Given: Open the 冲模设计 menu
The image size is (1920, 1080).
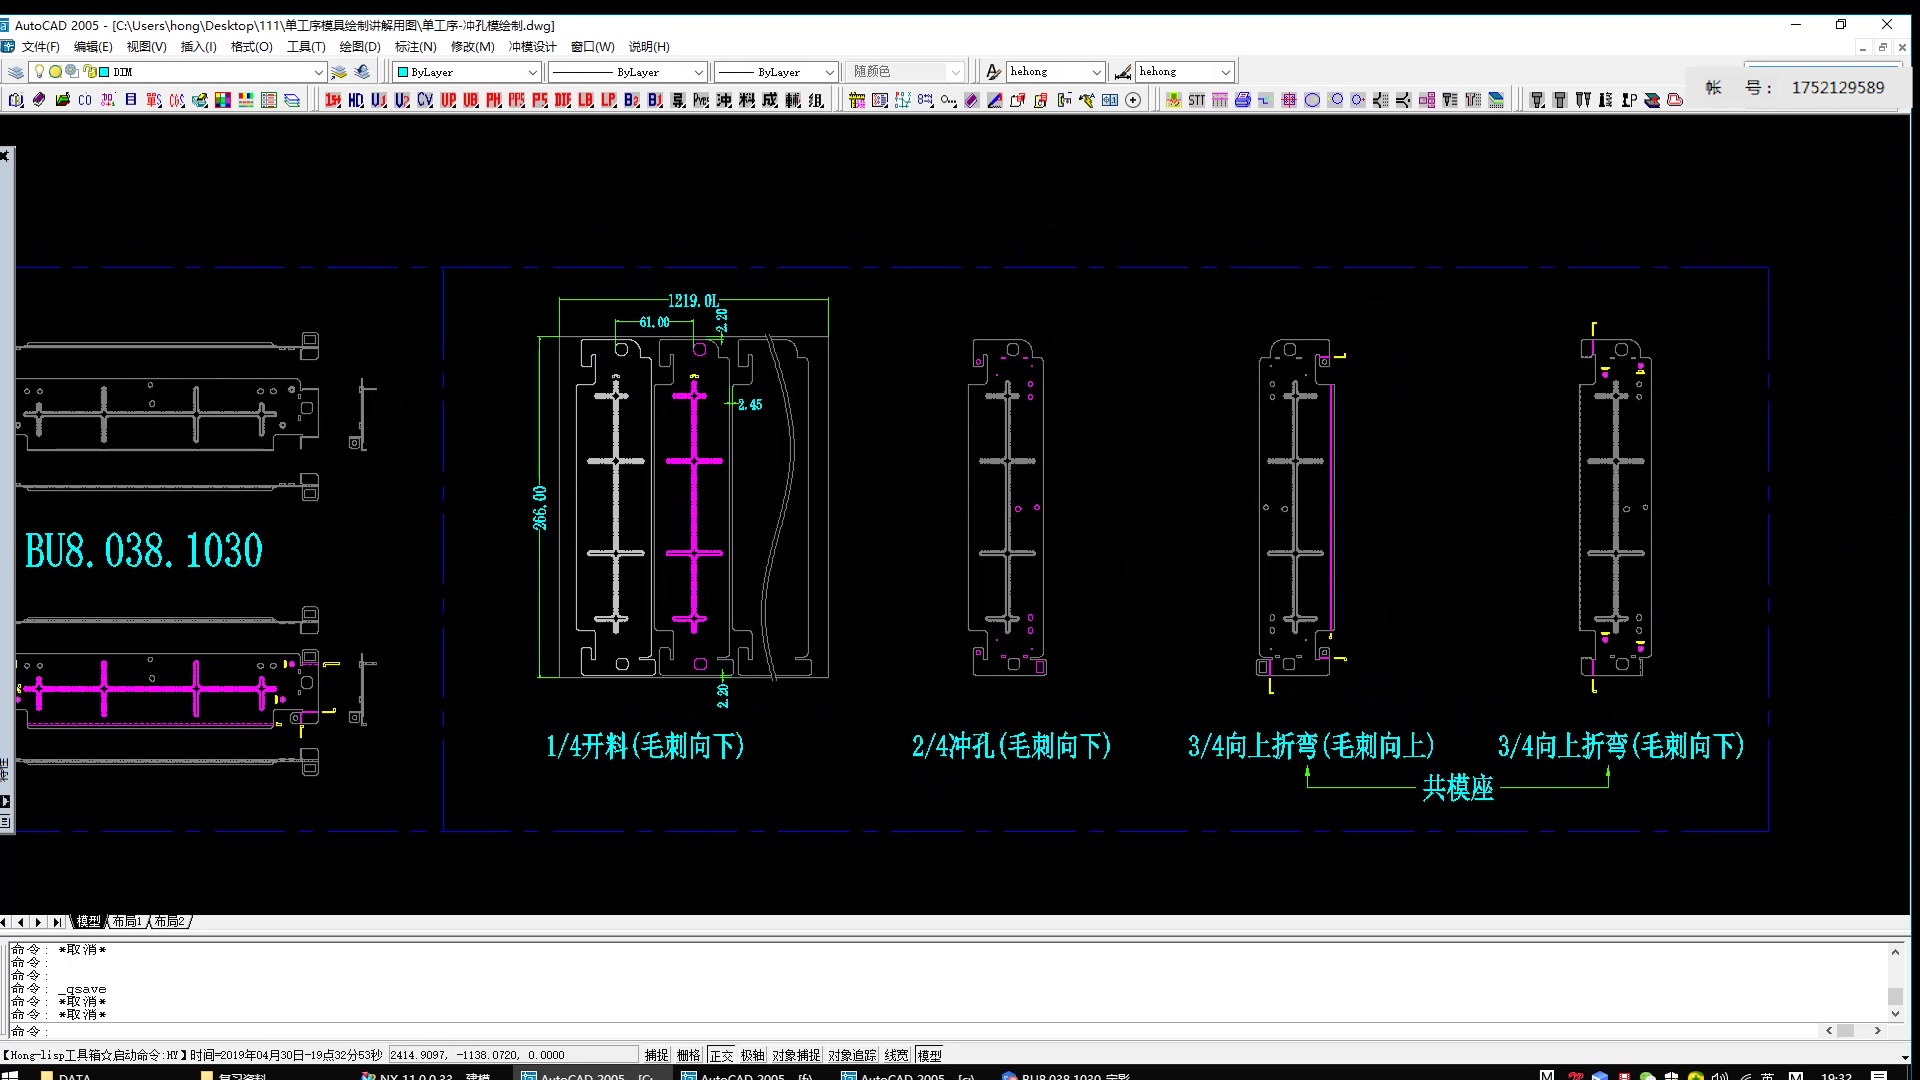Looking at the screenshot, I should pos(532,47).
